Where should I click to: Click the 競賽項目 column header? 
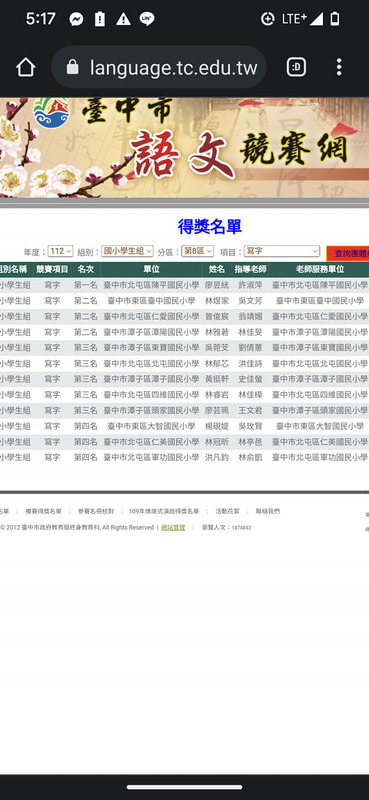pos(52,269)
